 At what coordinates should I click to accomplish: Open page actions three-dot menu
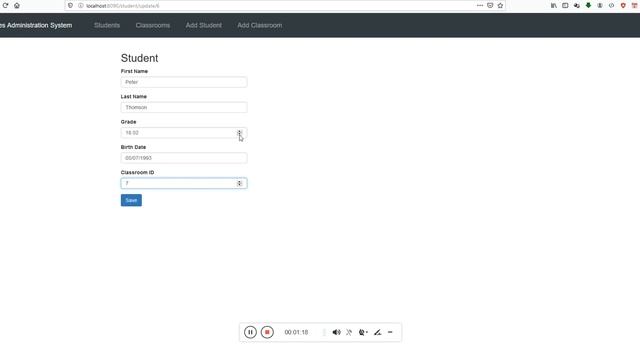point(480,5)
